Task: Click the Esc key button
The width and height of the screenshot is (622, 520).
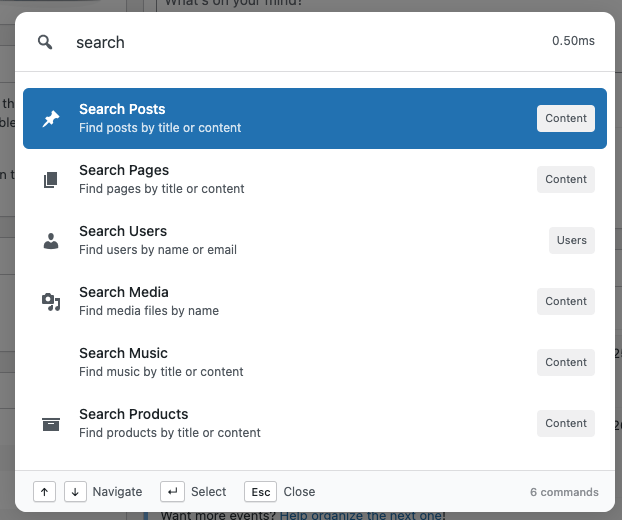Action: click(x=261, y=492)
